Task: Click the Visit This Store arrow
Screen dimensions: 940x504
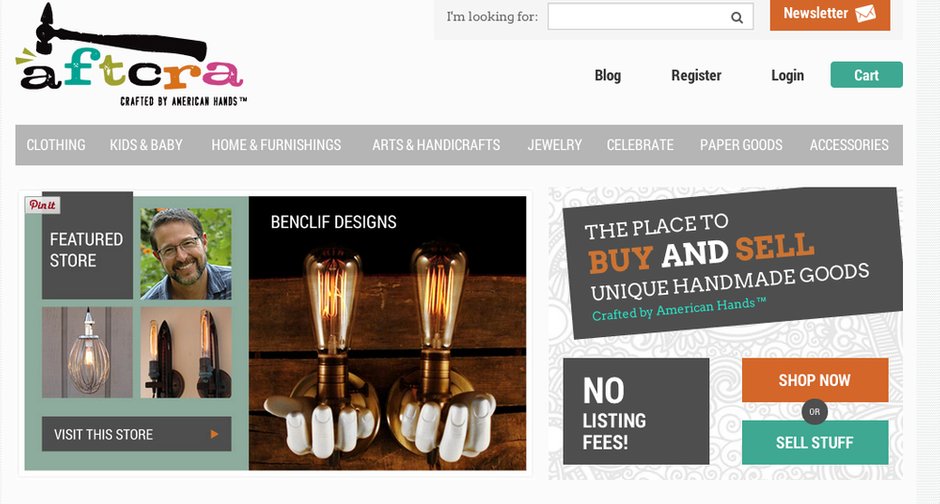Action: (x=214, y=434)
